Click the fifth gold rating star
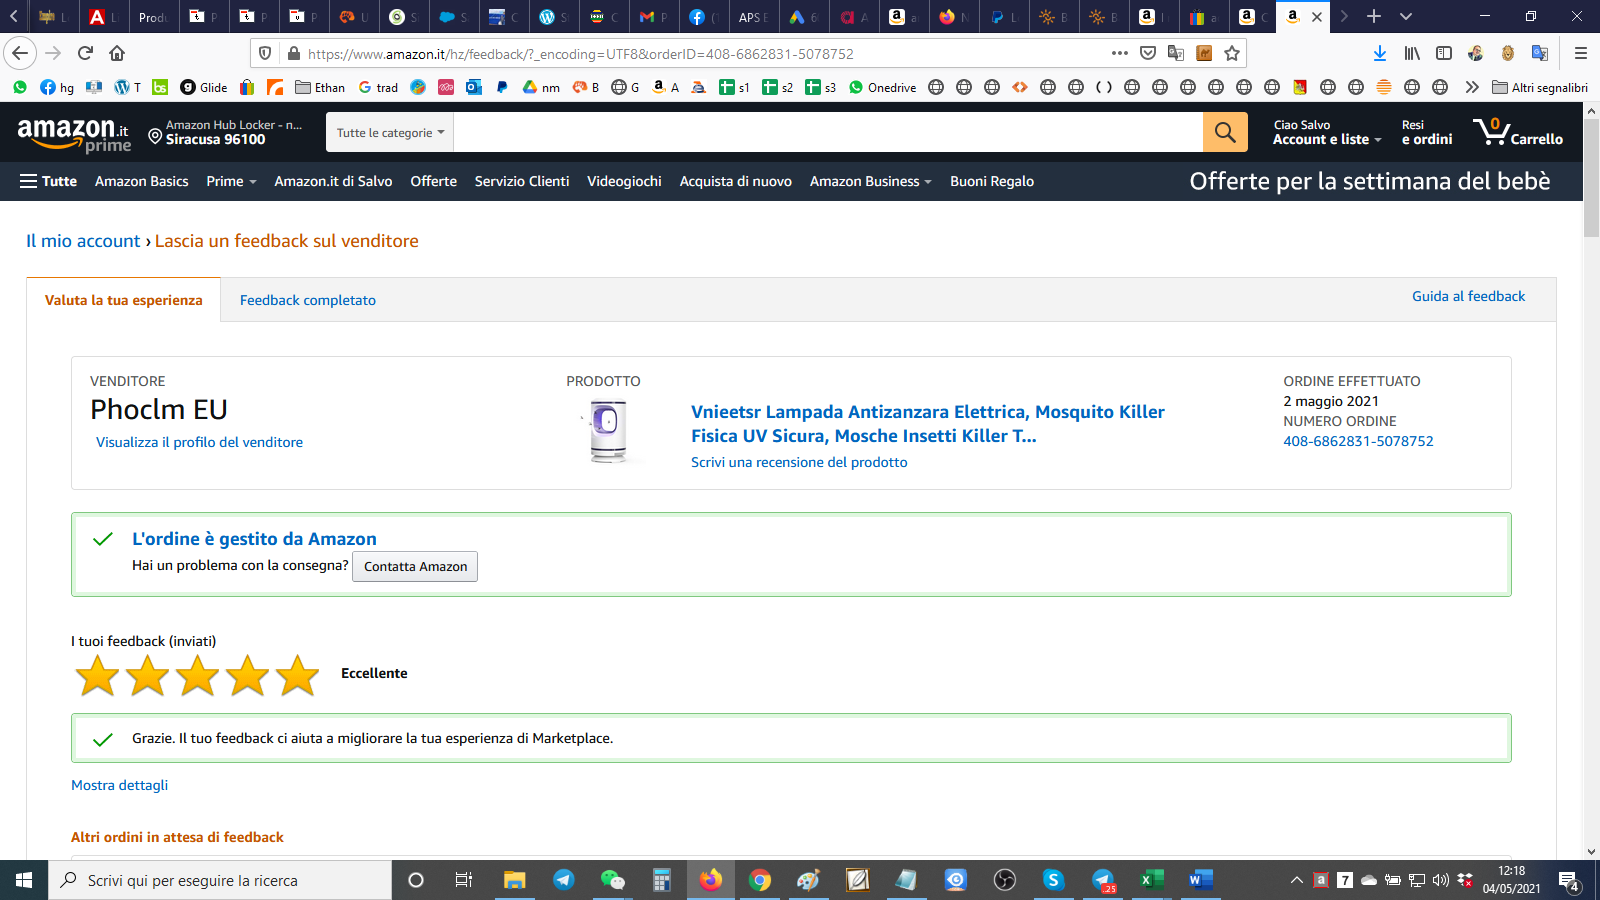1600x900 pixels. click(297, 675)
